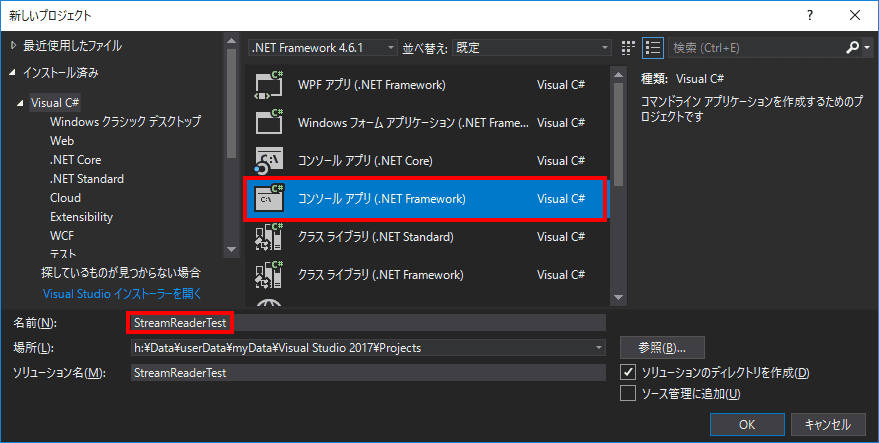Viewport: 879px width, 443px height.
Task: Switch template list to medium list view
Action: coord(653,48)
